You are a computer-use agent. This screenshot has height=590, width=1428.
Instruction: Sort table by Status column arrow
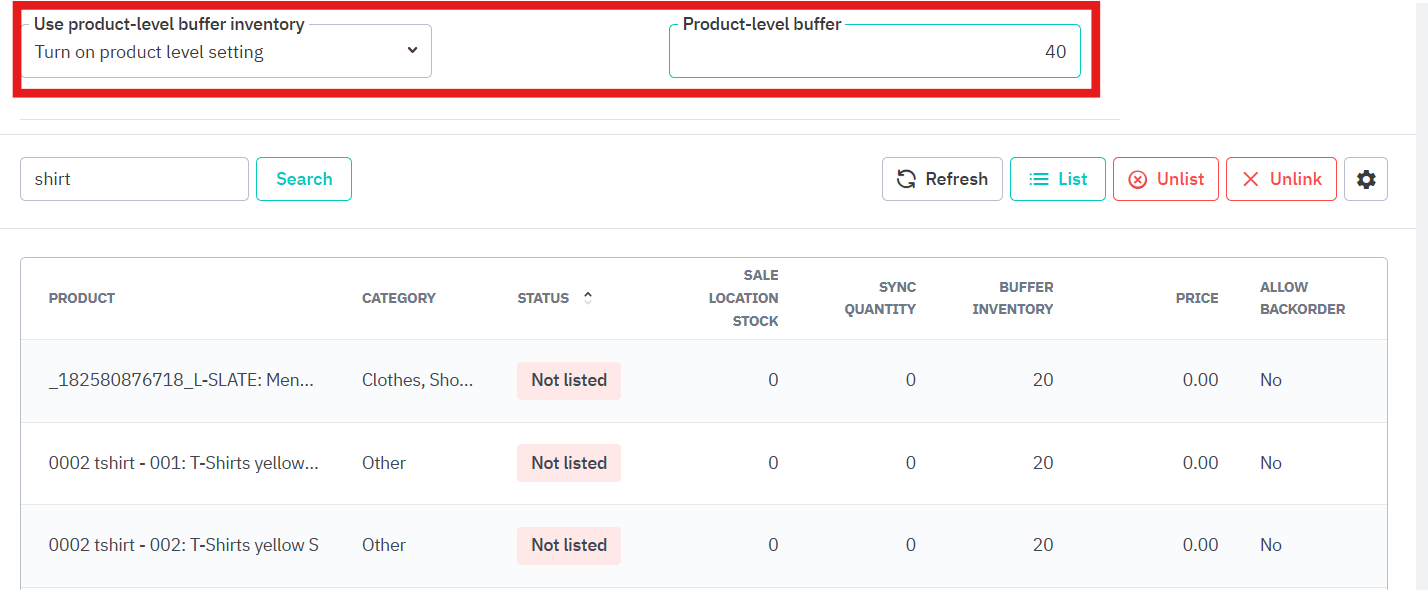click(588, 298)
